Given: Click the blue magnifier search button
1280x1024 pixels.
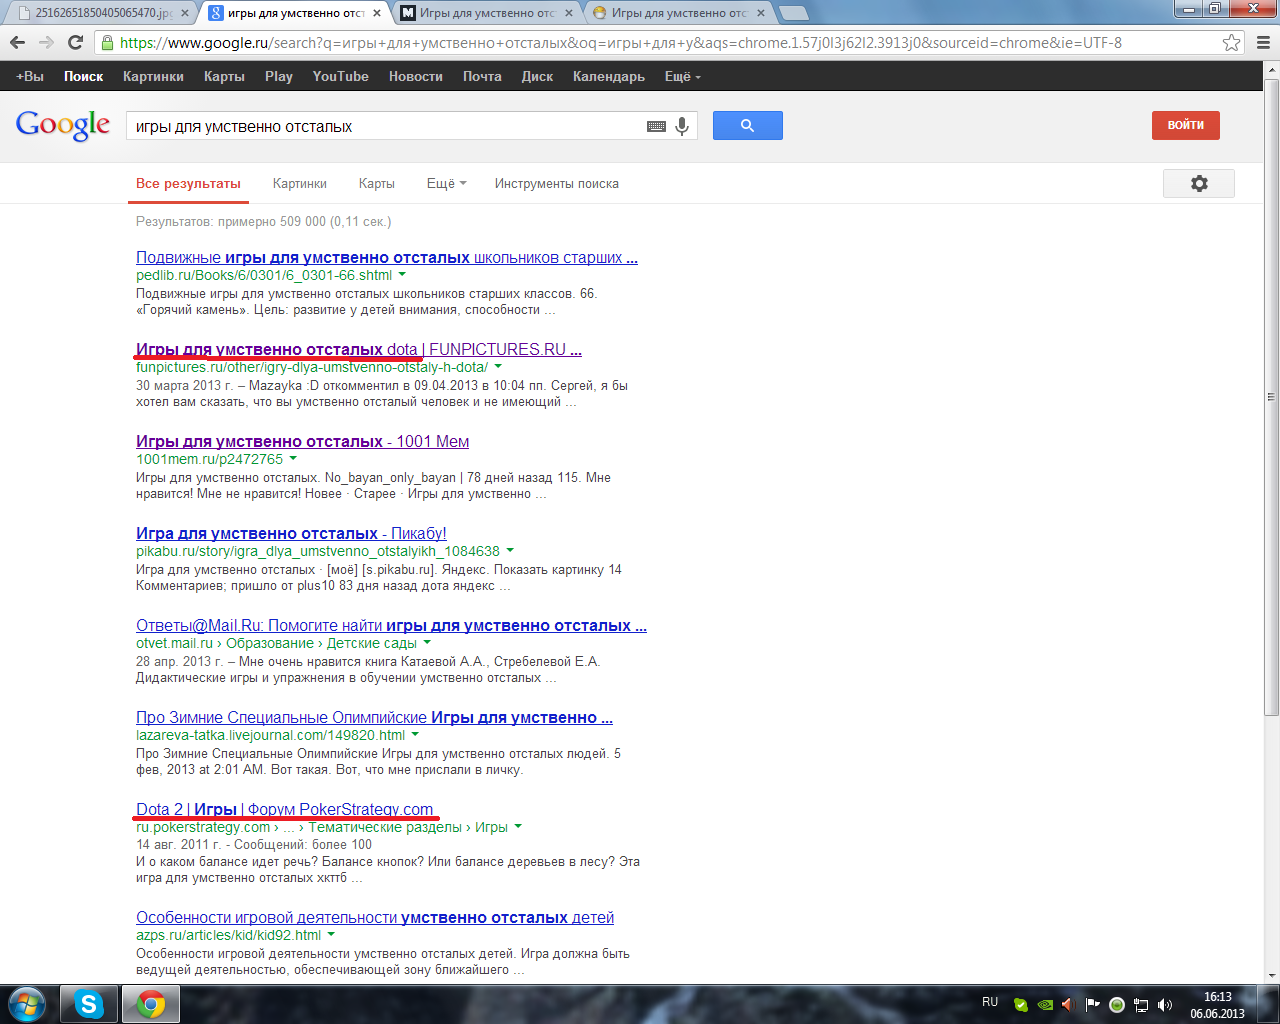Looking at the screenshot, I should tap(747, 125).
